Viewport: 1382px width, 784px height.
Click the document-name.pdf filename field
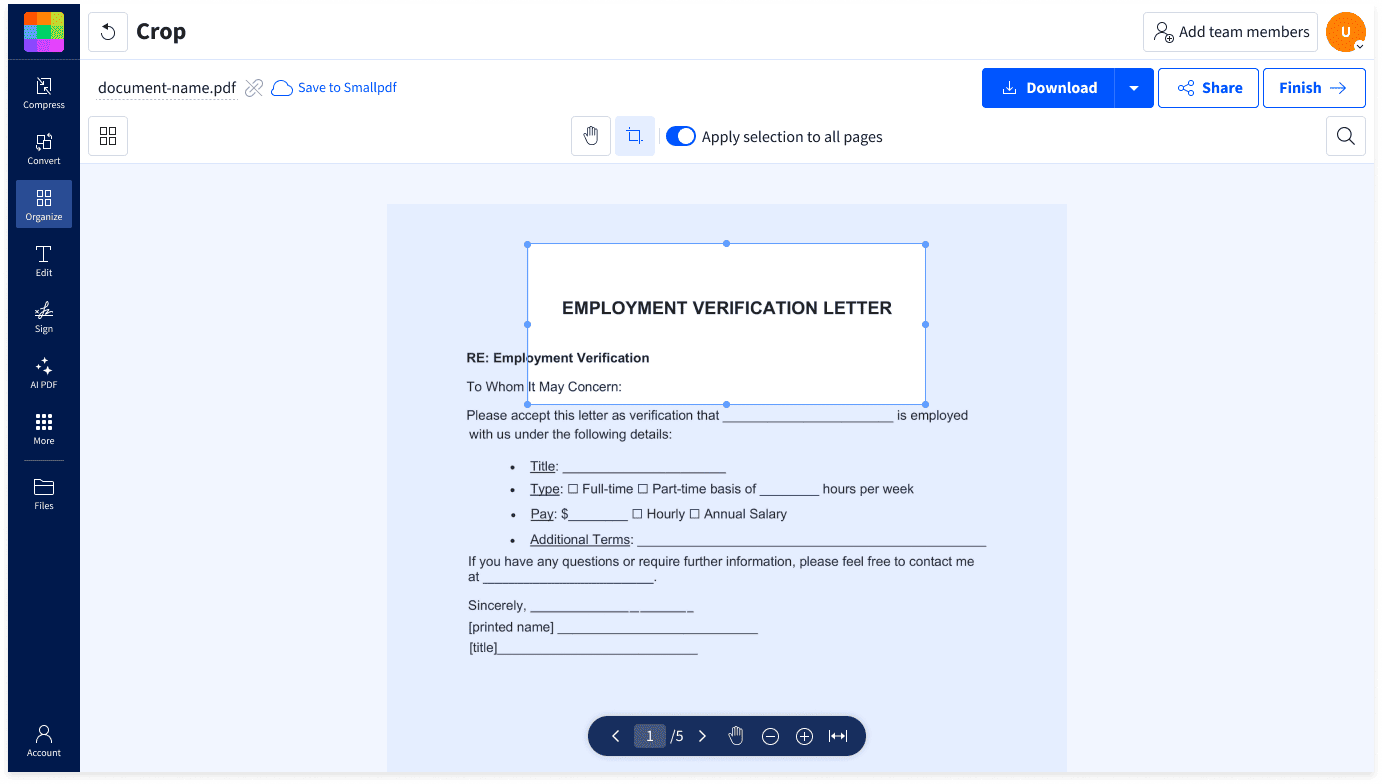click(167, 88)
